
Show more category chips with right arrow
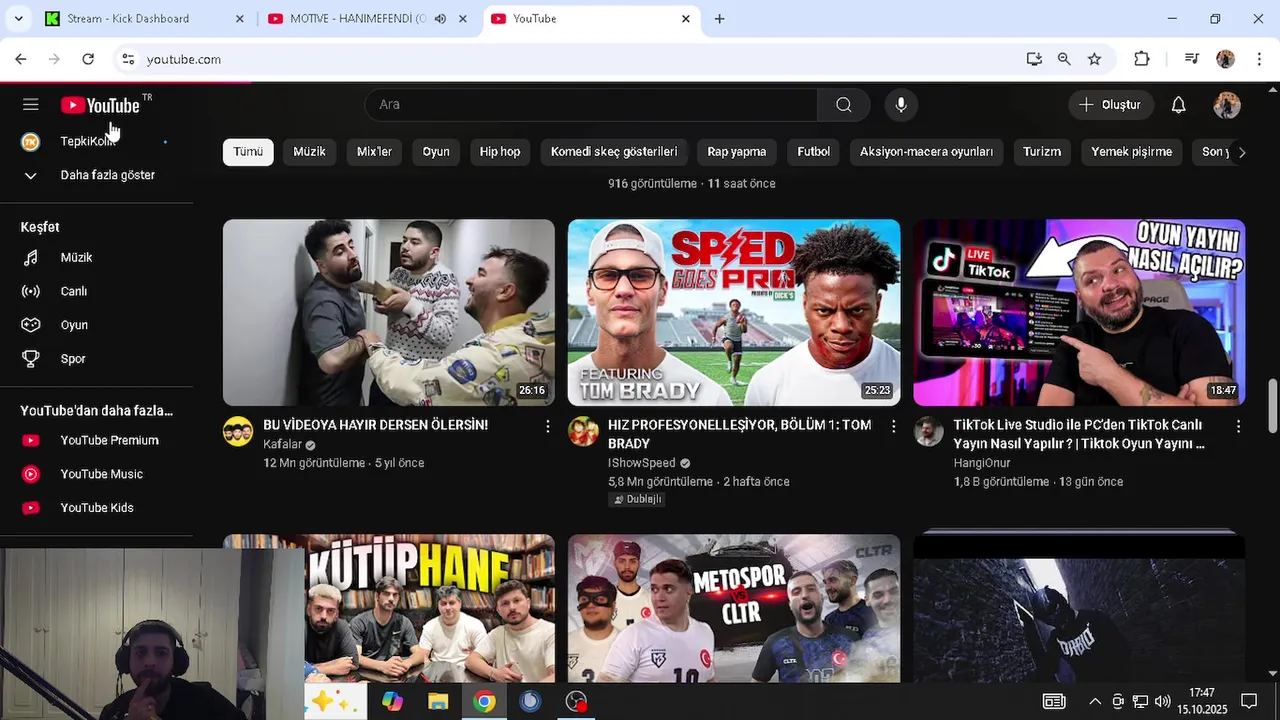coord(1242,152)
